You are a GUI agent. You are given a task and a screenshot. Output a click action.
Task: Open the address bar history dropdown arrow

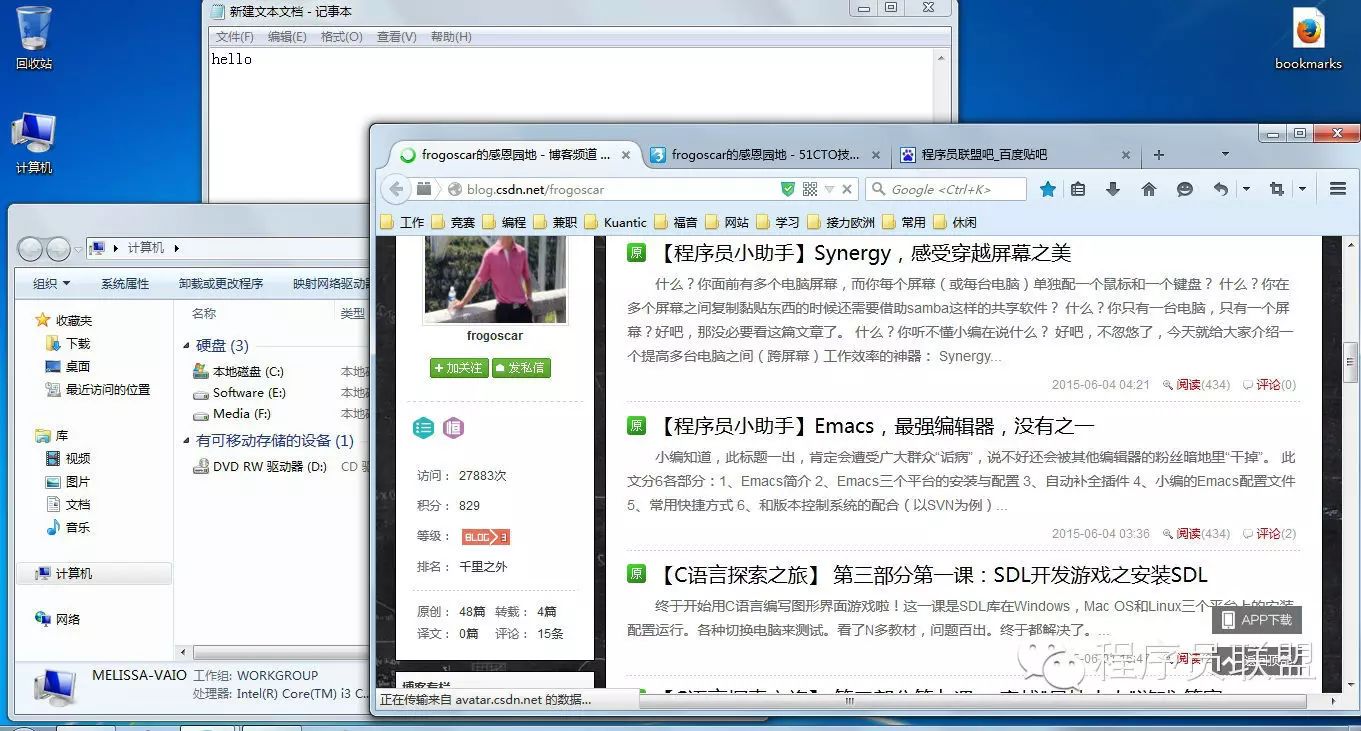coord(829,189)
